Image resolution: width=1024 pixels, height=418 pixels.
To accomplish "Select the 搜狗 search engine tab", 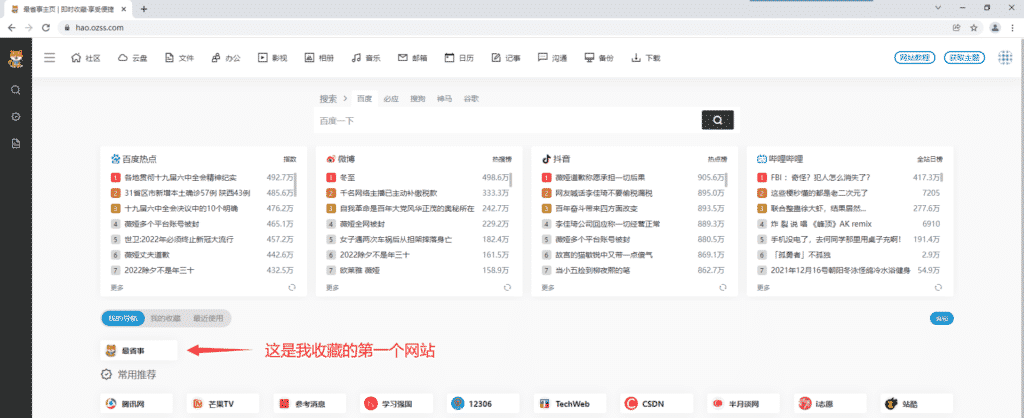I will coord(417,99).
